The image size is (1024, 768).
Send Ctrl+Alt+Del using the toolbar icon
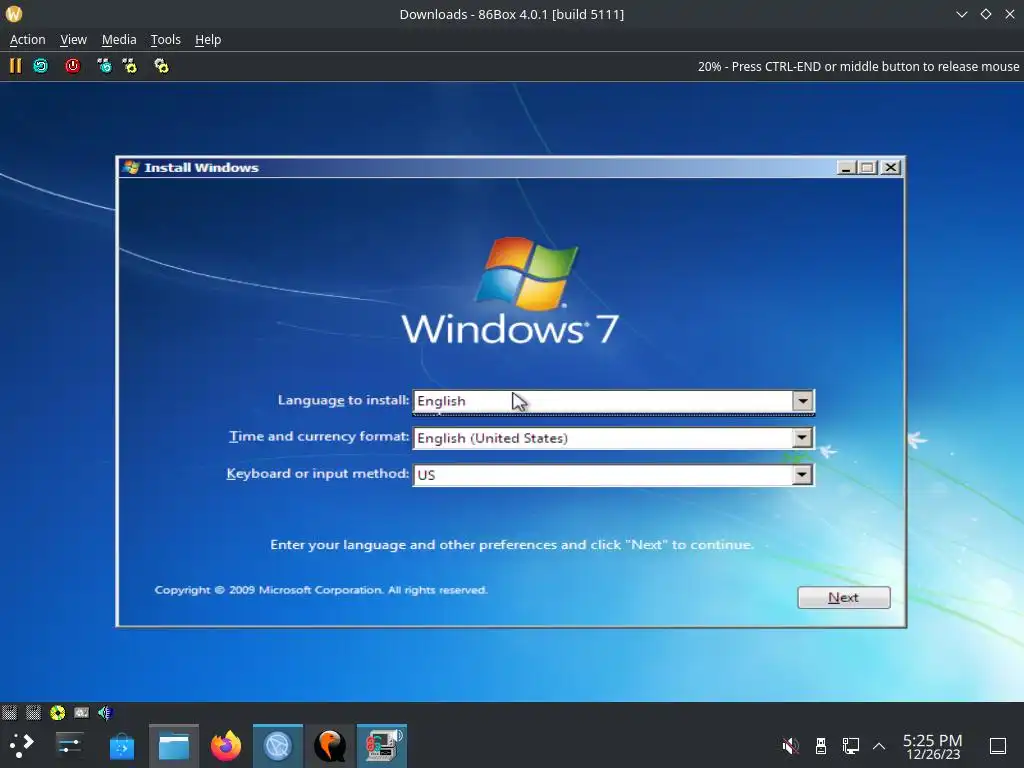point(104,66)
